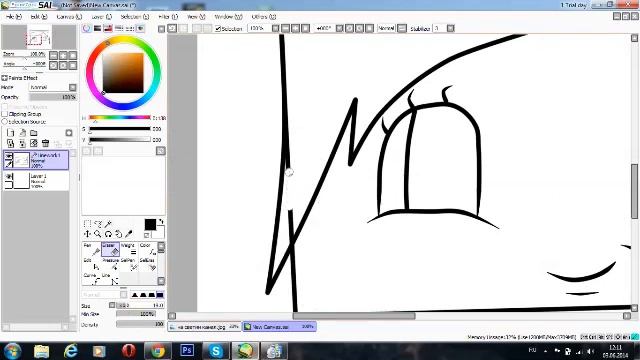The image size is (640, 360).
Task: Click the undo toolbar button
Action: (x=172, y=28)
